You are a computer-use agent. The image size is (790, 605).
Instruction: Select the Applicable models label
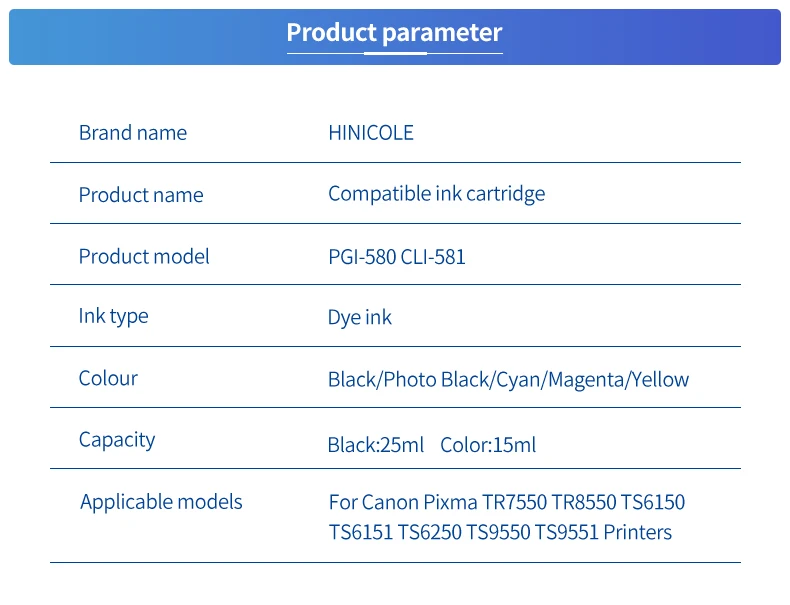161,502
